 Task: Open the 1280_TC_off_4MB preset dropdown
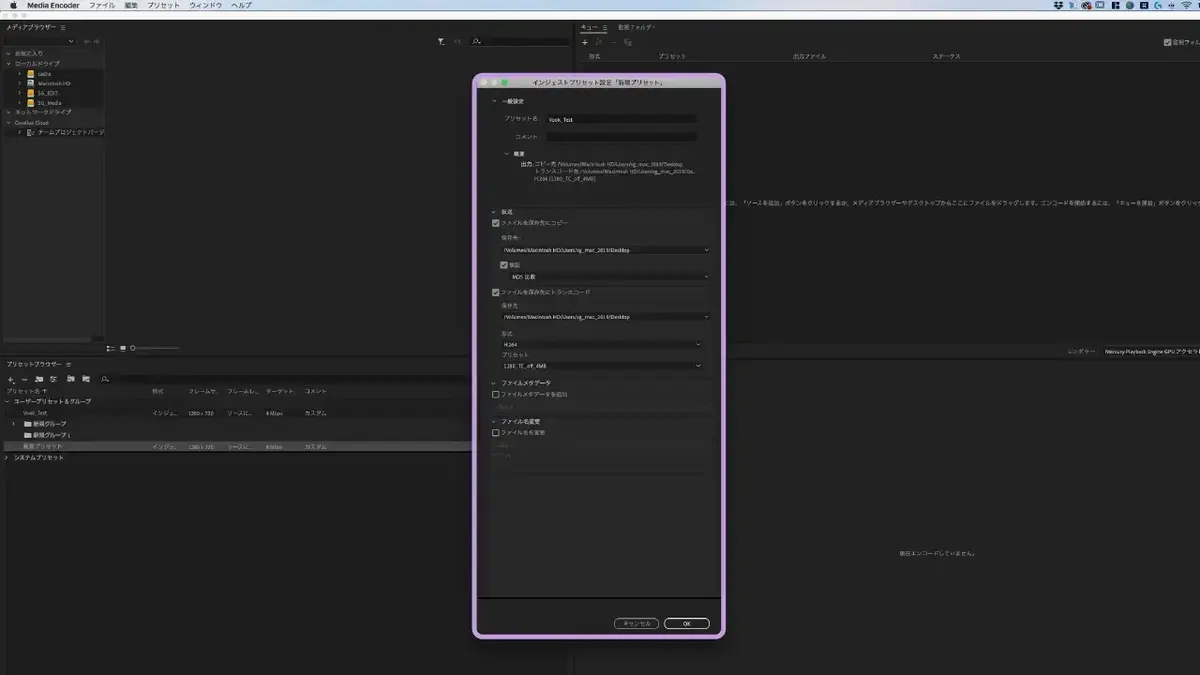602,366
